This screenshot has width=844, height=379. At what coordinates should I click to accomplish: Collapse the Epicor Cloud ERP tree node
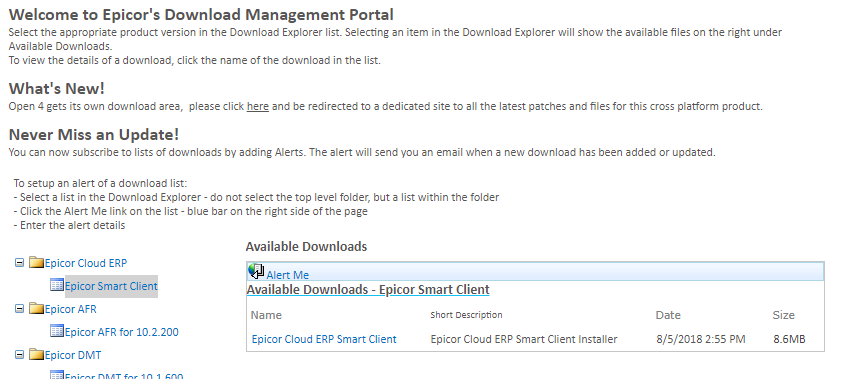pos(19,263)
